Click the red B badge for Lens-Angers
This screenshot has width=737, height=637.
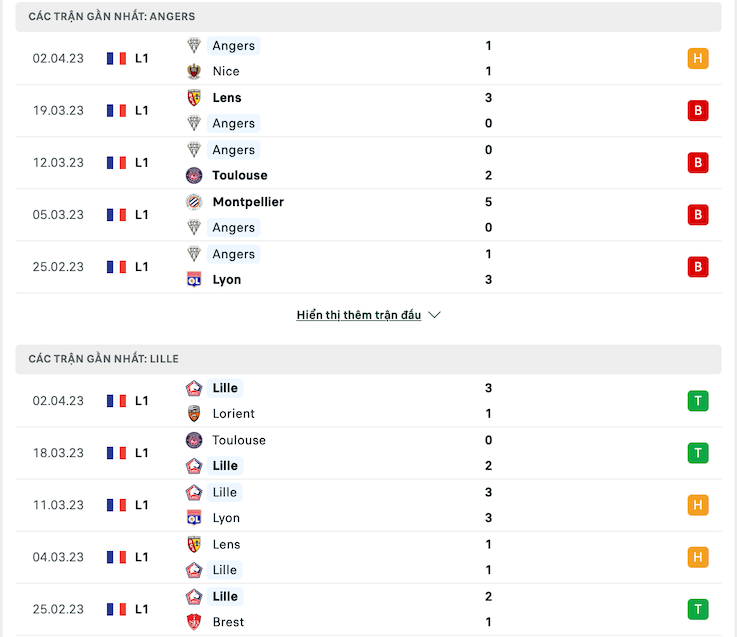point(698,110)
